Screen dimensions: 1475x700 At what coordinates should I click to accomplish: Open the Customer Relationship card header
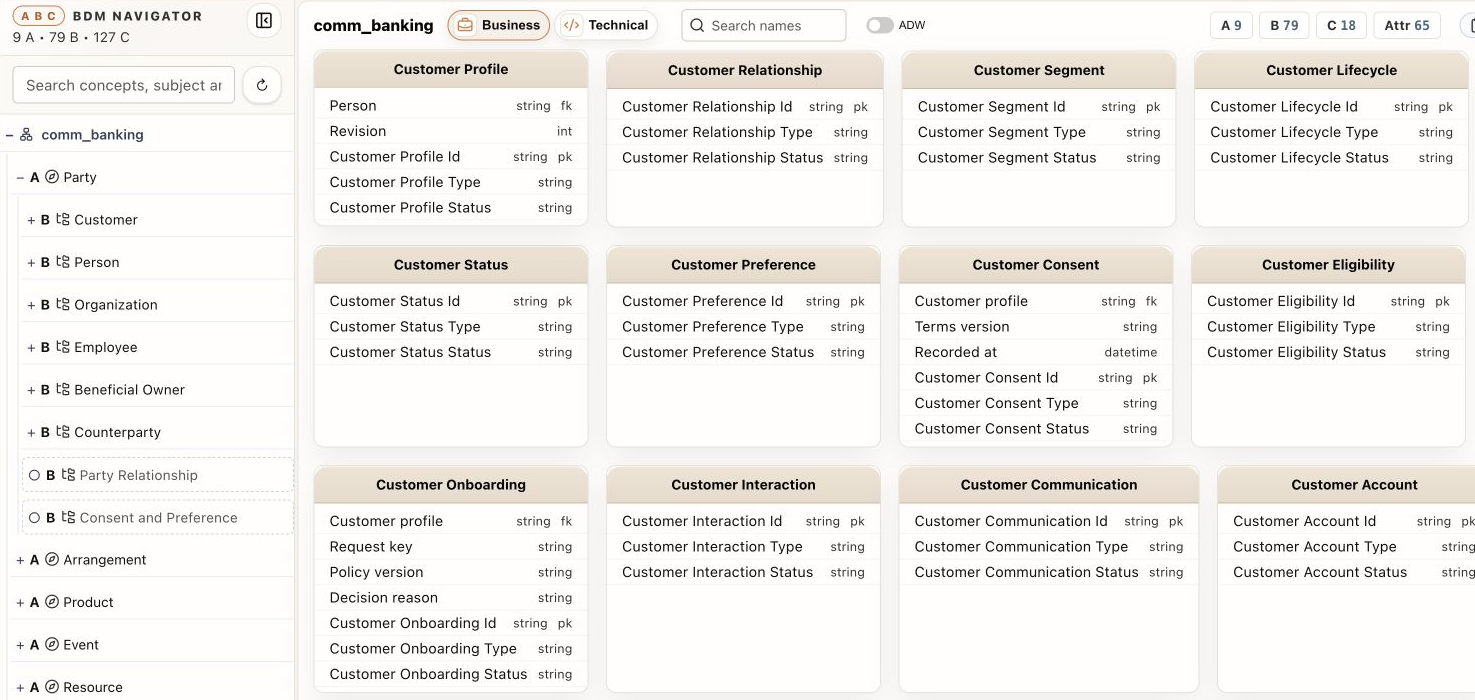pyautogui.click(x=745, y=70)
